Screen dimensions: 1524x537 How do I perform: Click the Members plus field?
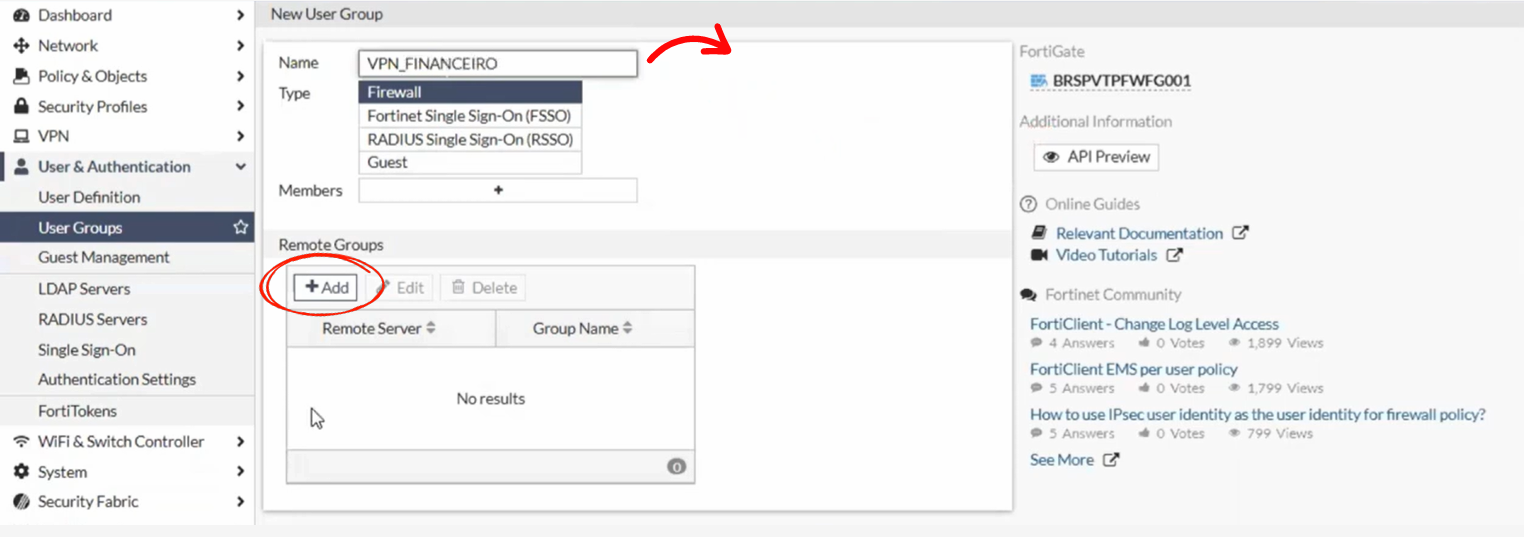pyautogui.click(x=497, y=190)
